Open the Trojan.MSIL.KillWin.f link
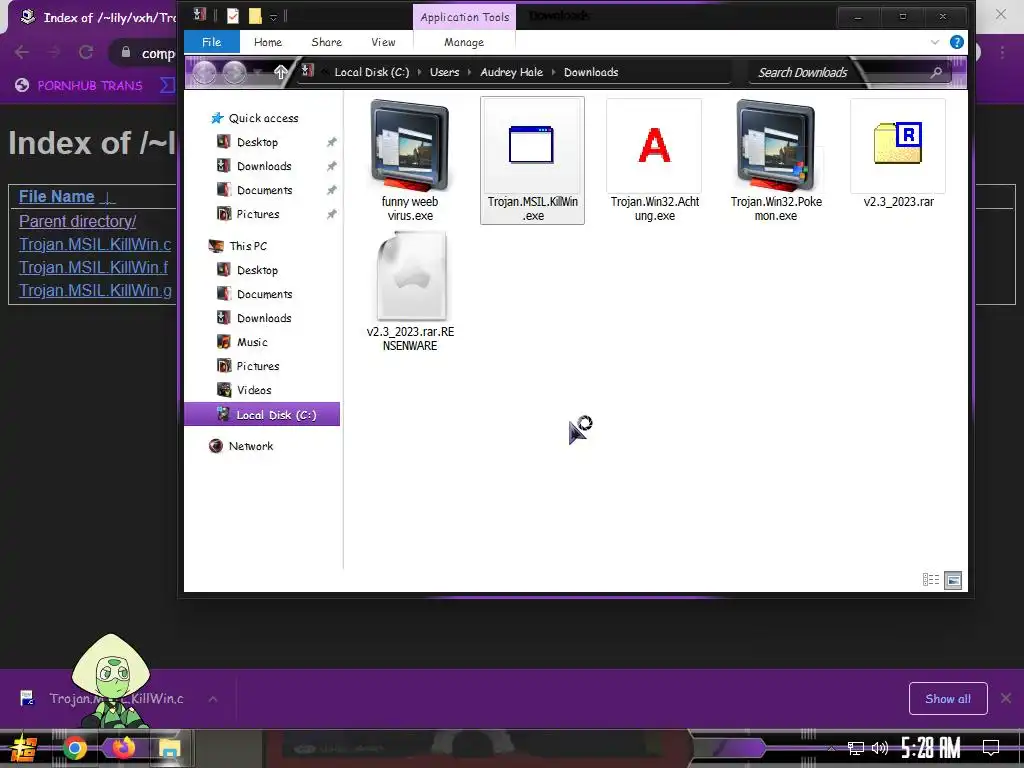Viewport: 1024px width, 768px height. point(93,267)
